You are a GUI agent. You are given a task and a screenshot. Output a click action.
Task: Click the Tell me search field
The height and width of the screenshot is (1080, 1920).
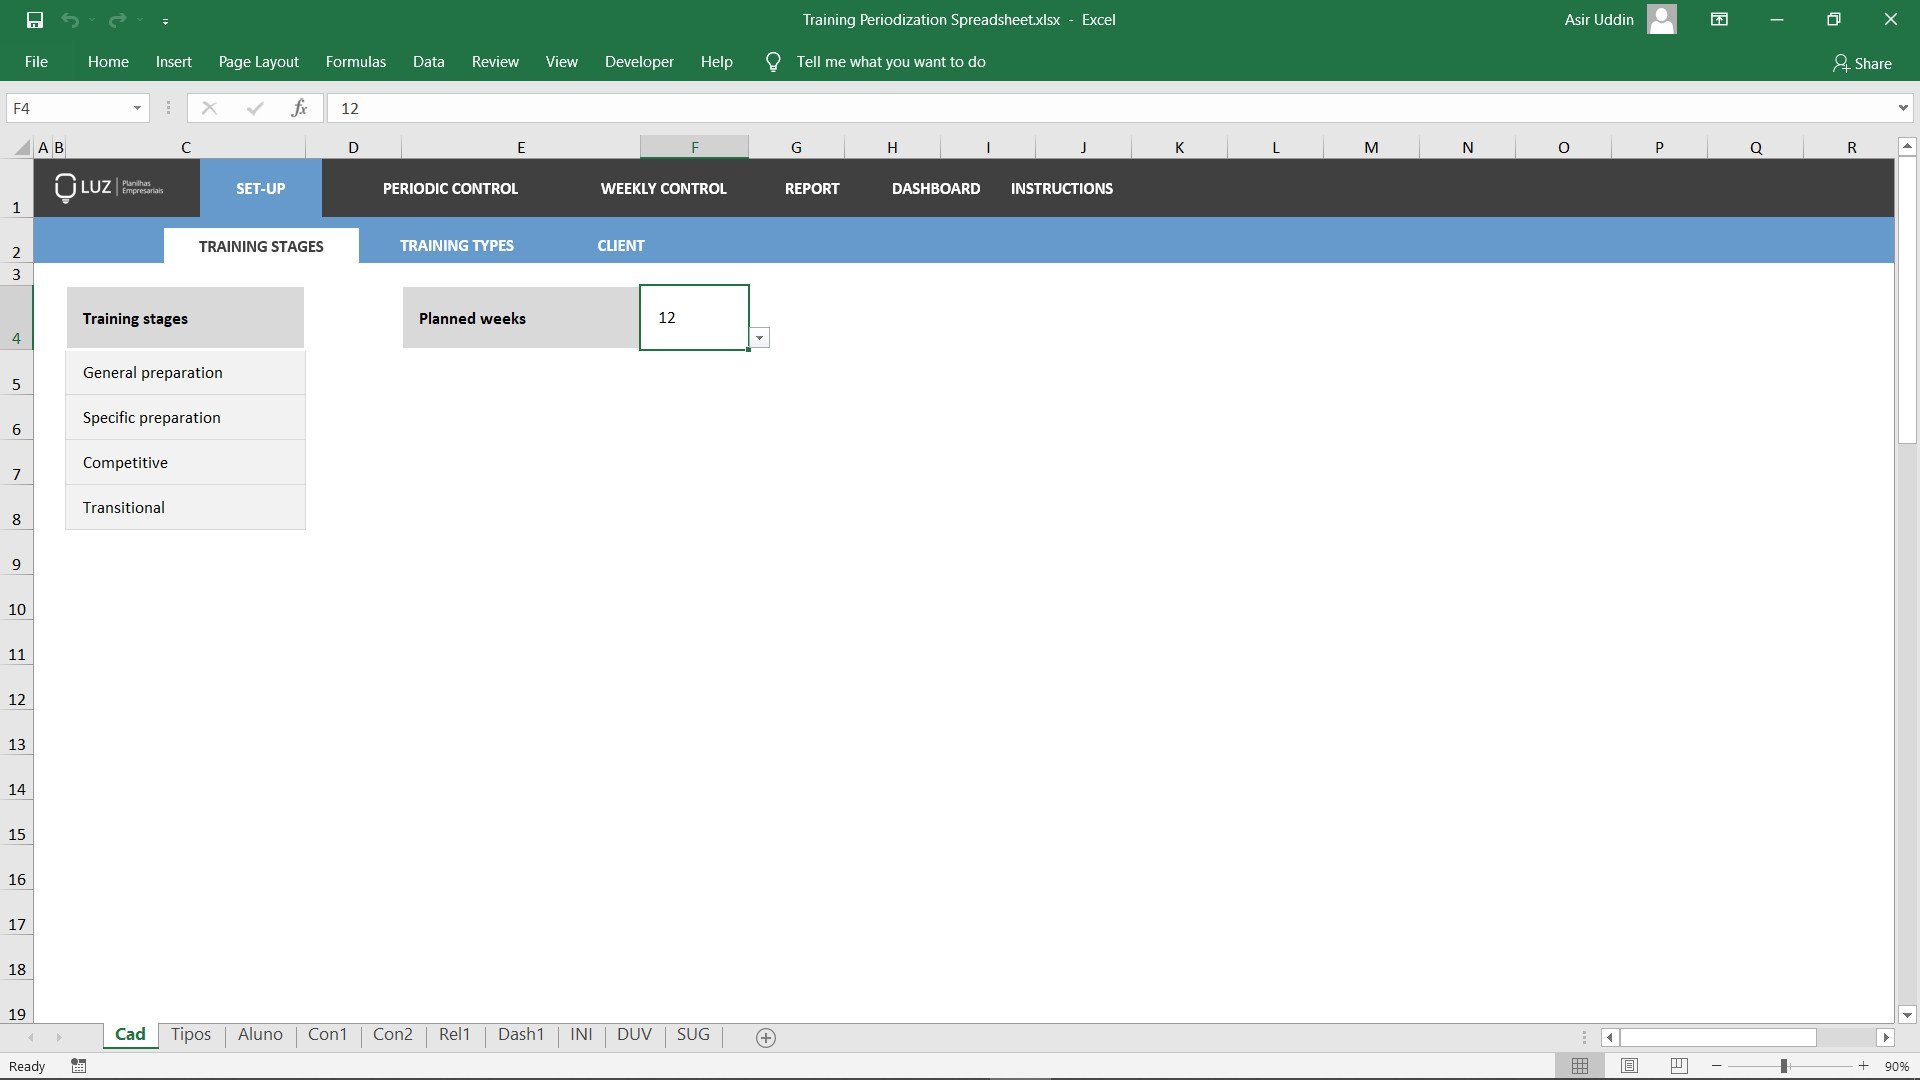[890, 62]
